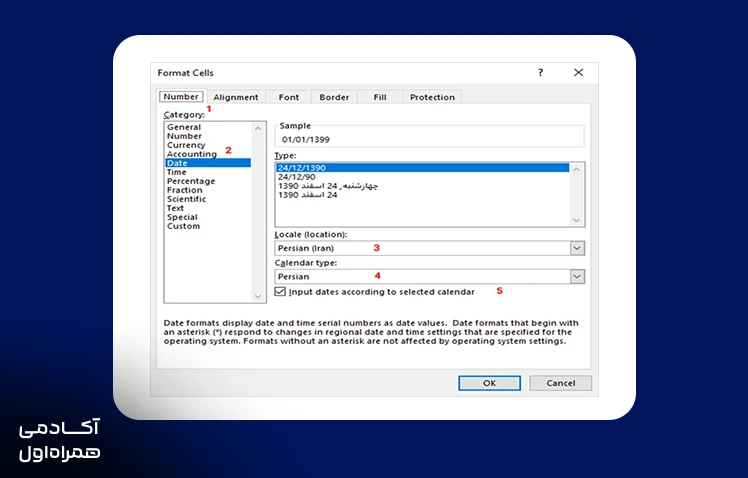Screen dimensions: 748x478
Task: Confirm with the OK button
Action: tap(489, 383)
